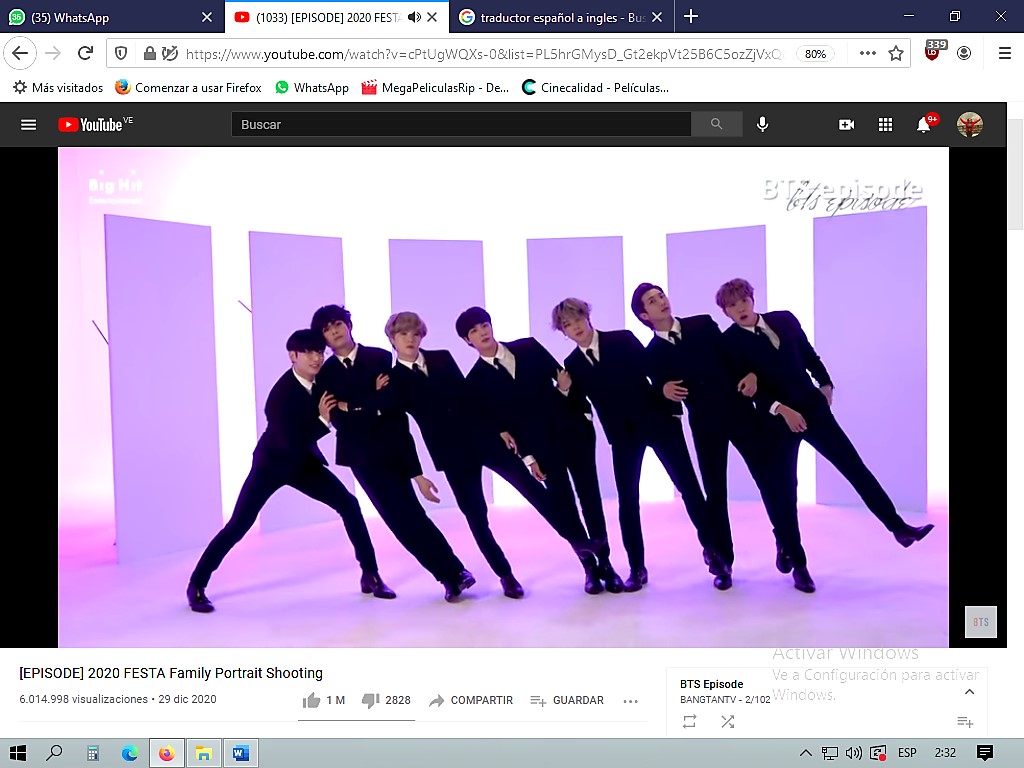Toggle playlist loop
Image resolution: width=1024 pixels, height=768 pixels.
click(x=690, y=721)
